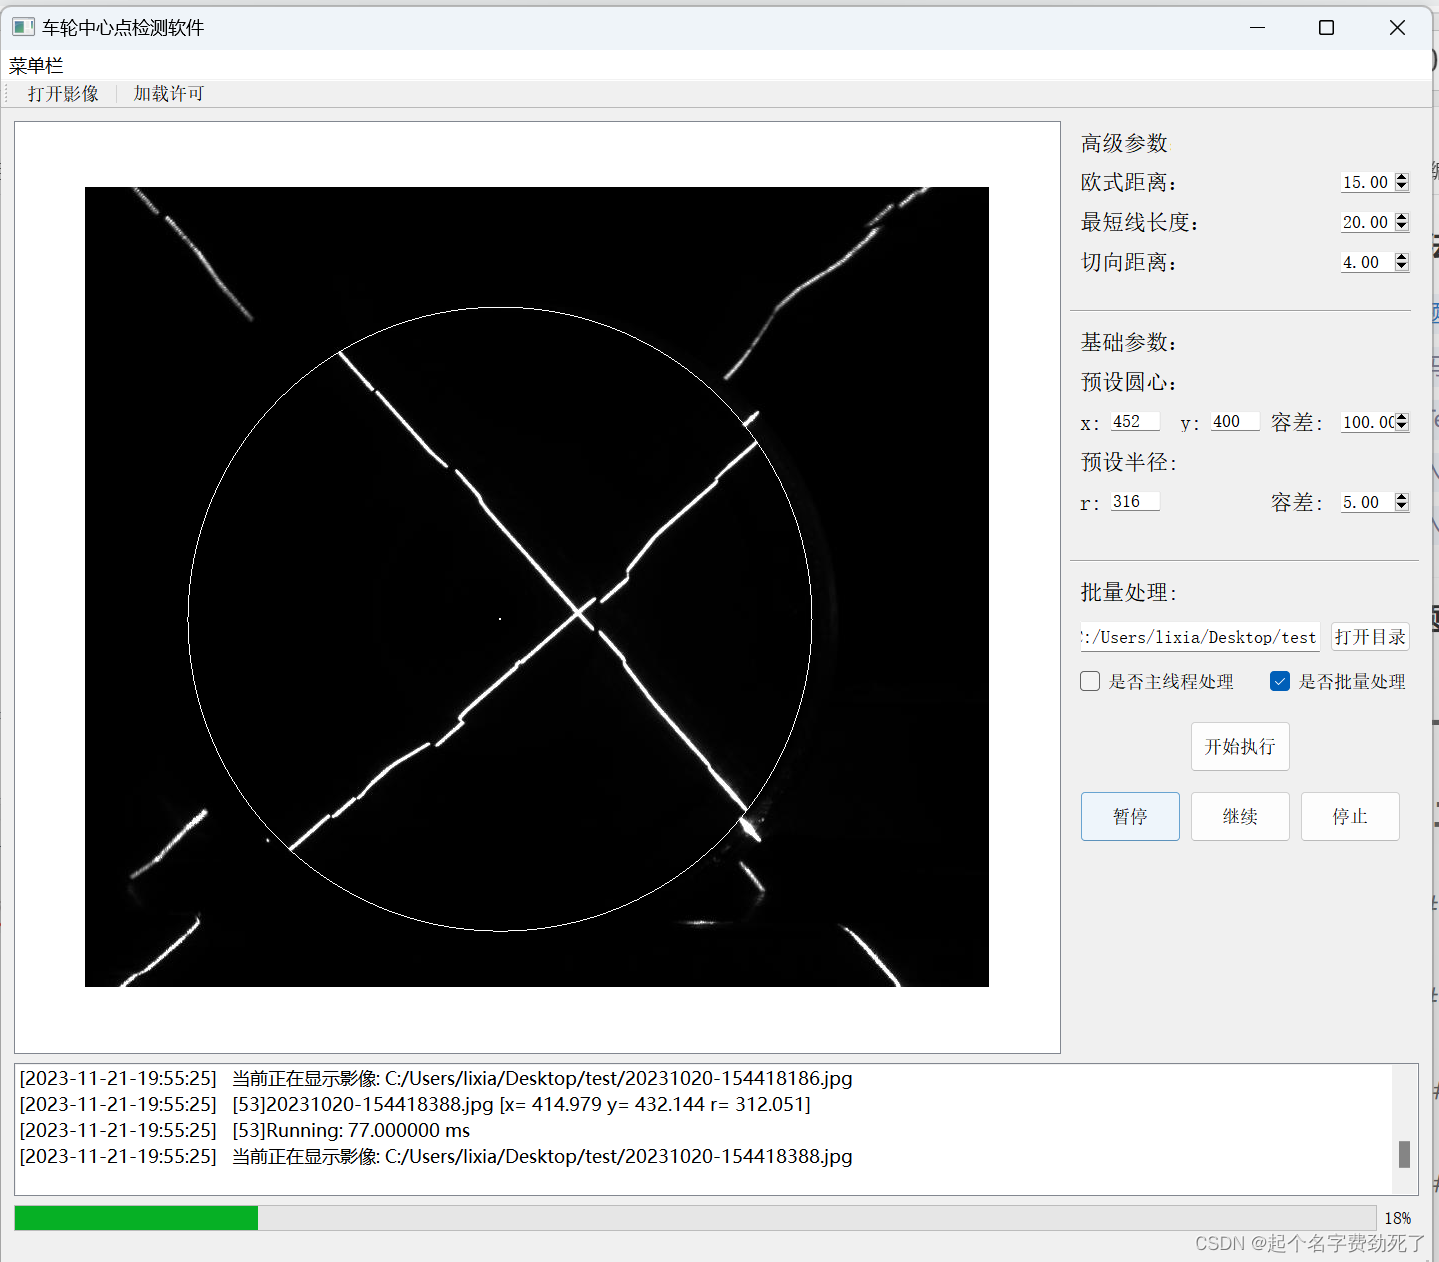
Task: Click the preset center y field 400
Action: pos(1235,422)
